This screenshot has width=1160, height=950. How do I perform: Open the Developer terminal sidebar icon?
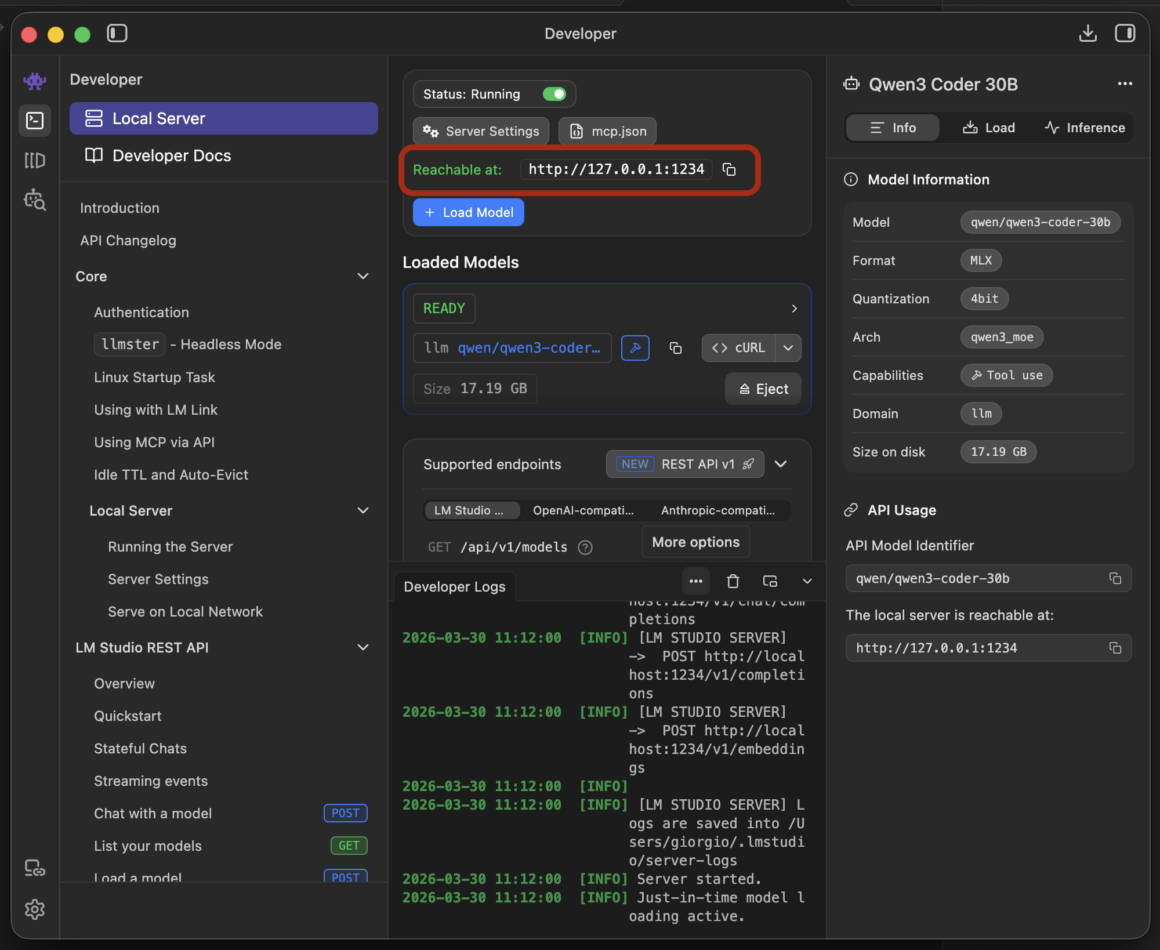coord(35,120)
